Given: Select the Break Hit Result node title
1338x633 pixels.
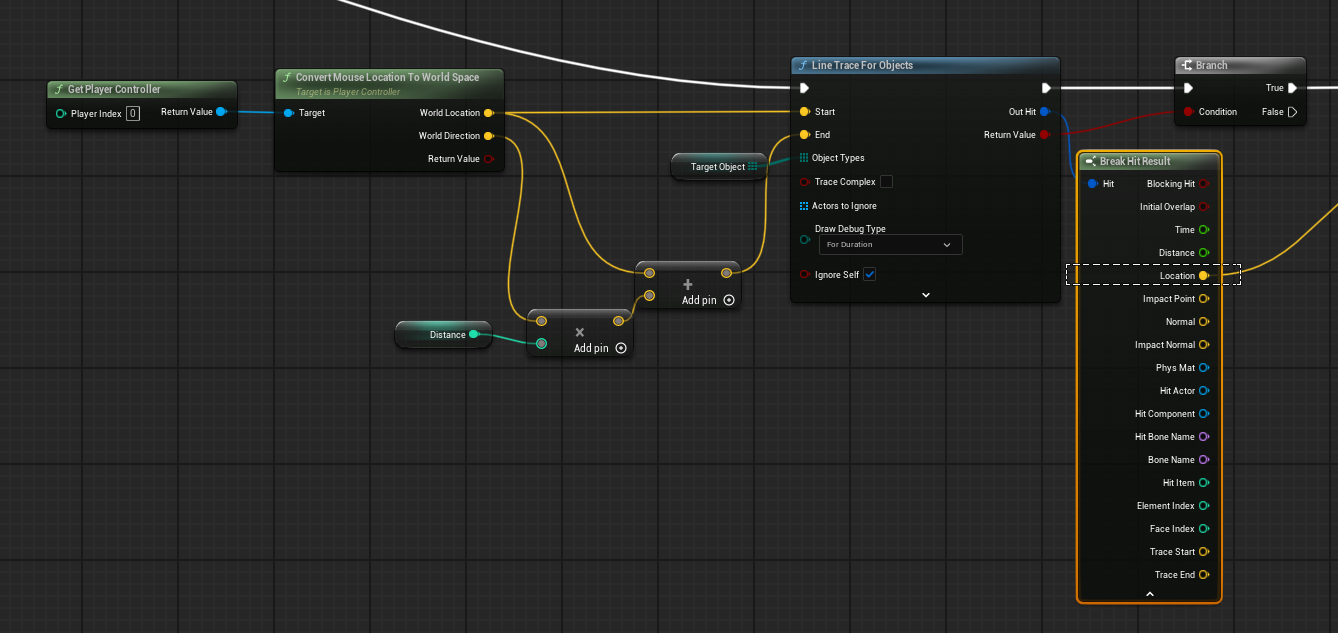Looking at the screenshot, I should click(1135, 161).
